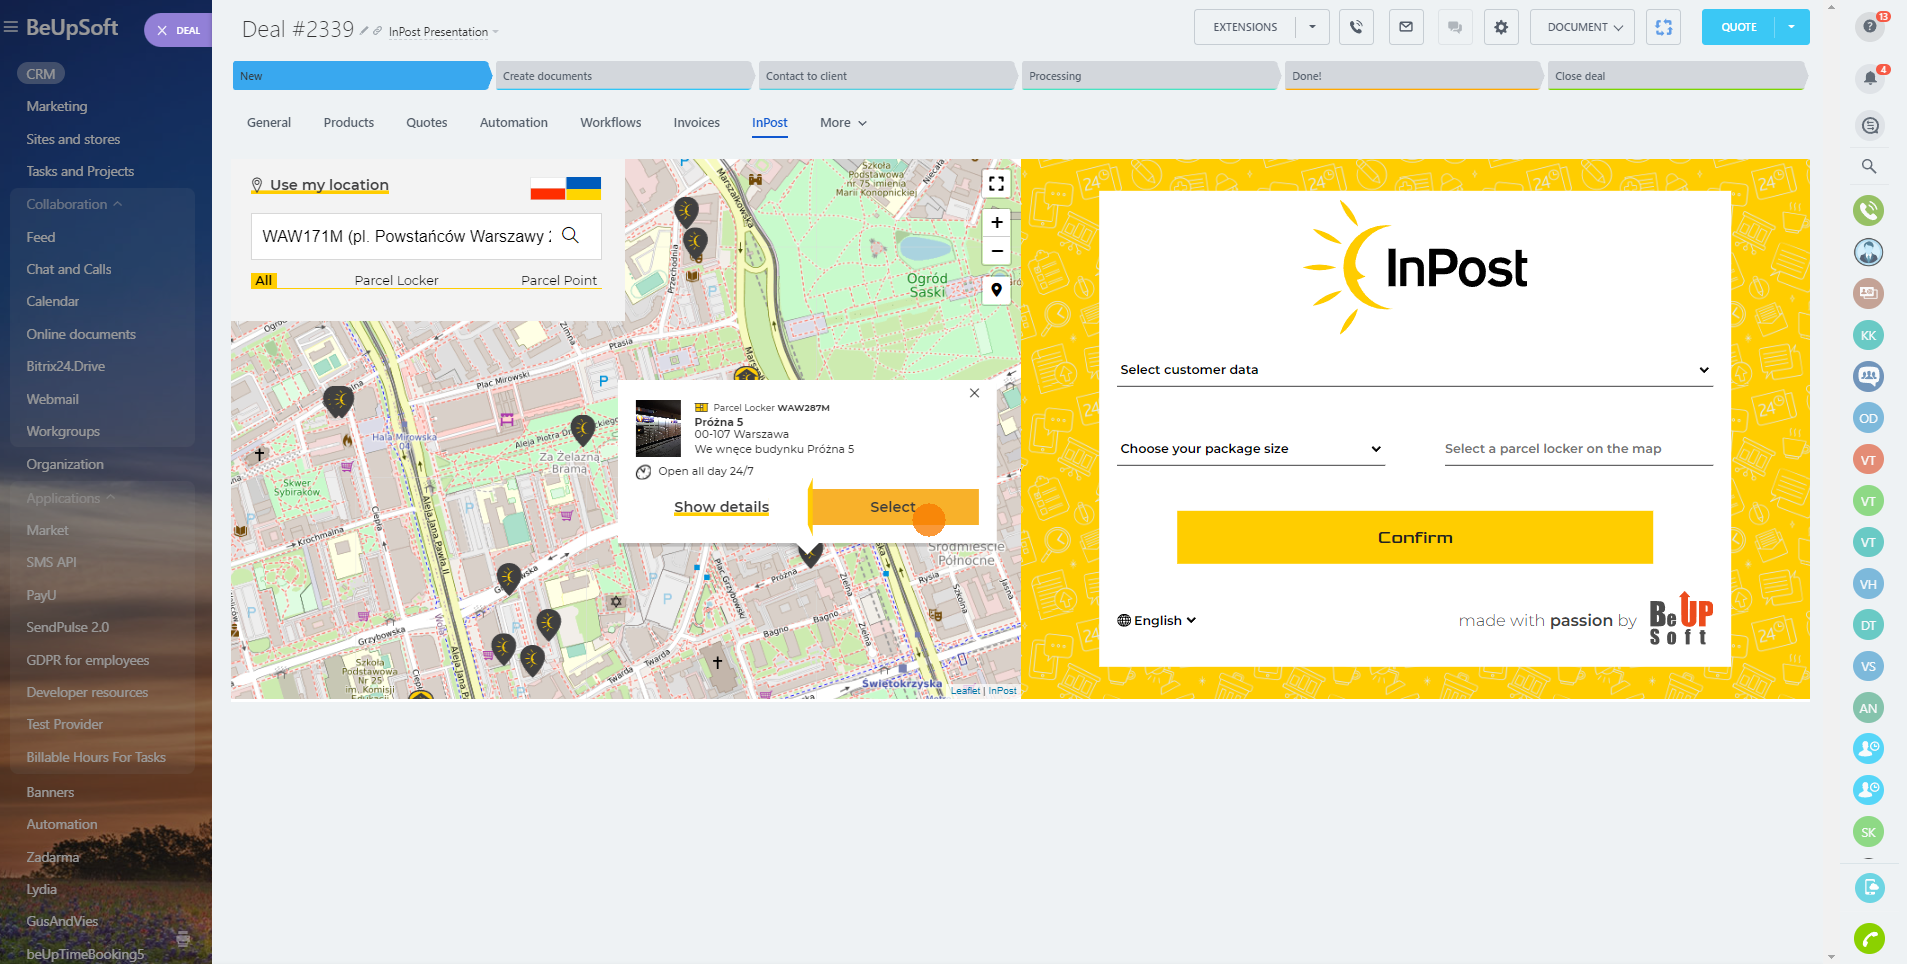Click the Show details link
1907x964 pixels.
point(721,507)
